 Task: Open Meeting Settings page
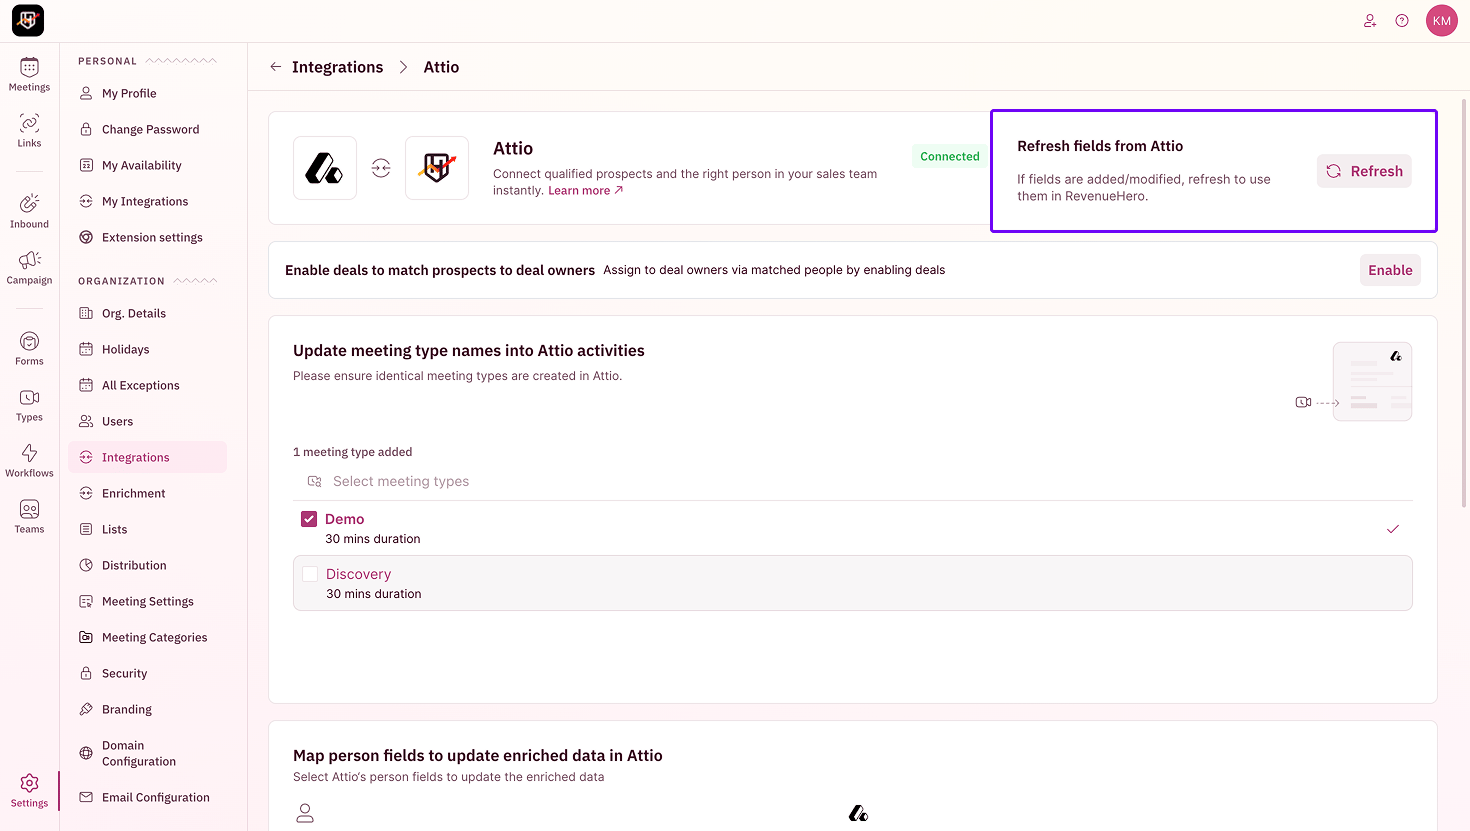point(147,601)
